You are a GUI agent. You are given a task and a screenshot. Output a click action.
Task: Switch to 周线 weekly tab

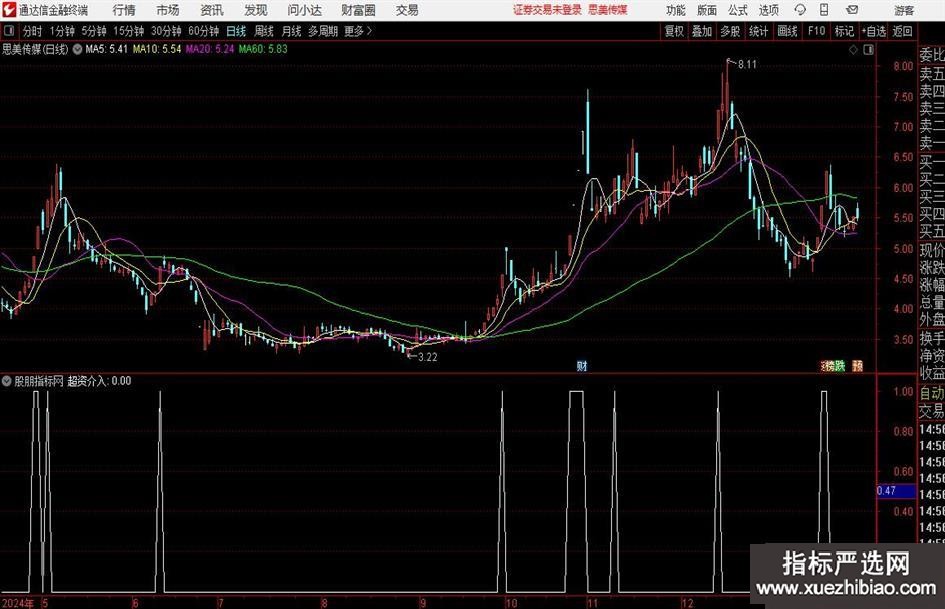pos(264,31)
